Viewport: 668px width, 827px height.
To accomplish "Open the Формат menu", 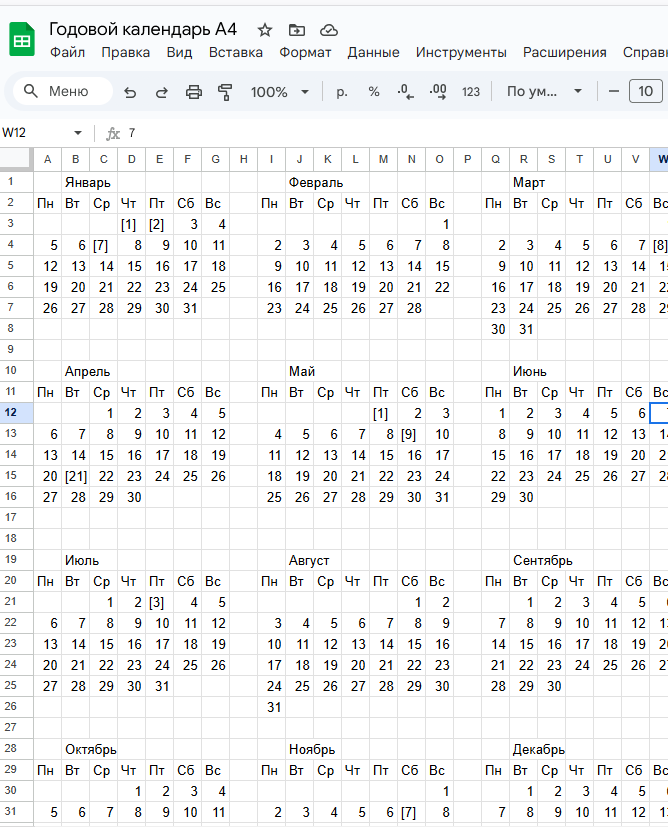I will (305, 52).
